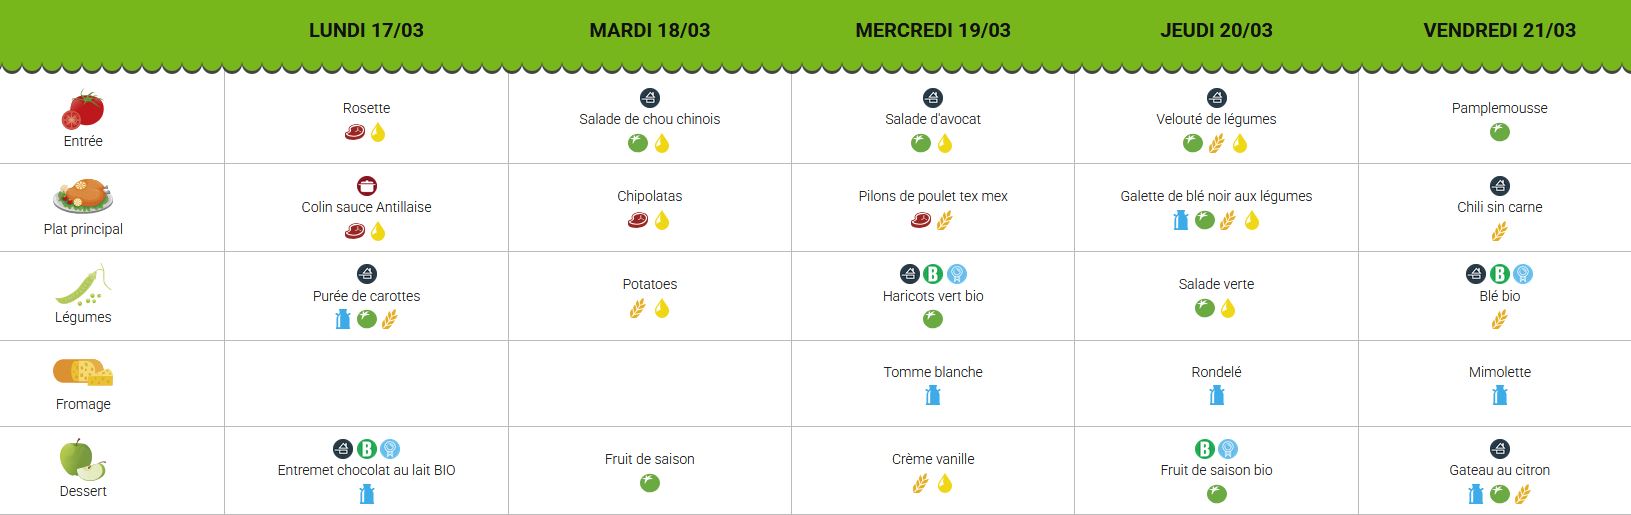Click the wheat icon under Chili sin carne
The height and width of the screenshot is (515, 1631).
point(1499,232)
